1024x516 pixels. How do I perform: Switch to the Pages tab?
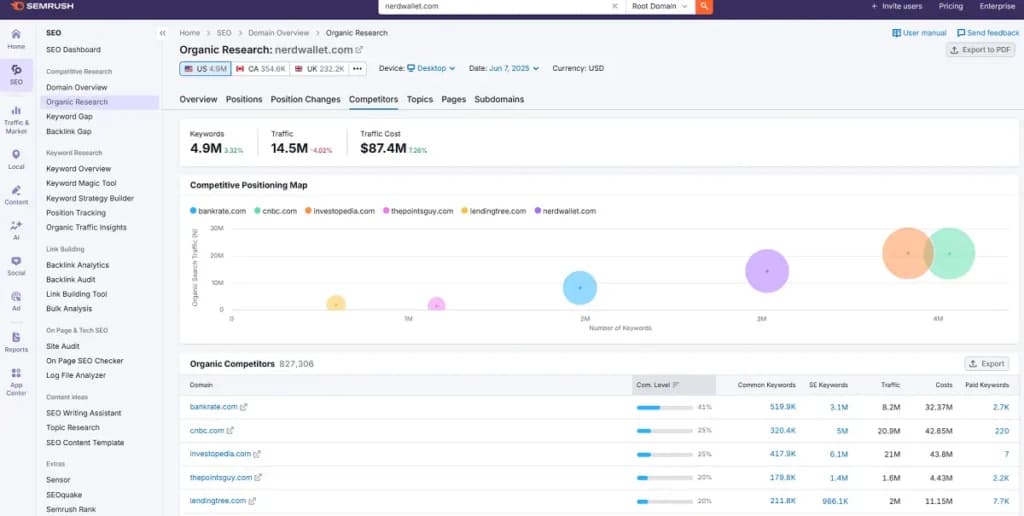[454, 99]
